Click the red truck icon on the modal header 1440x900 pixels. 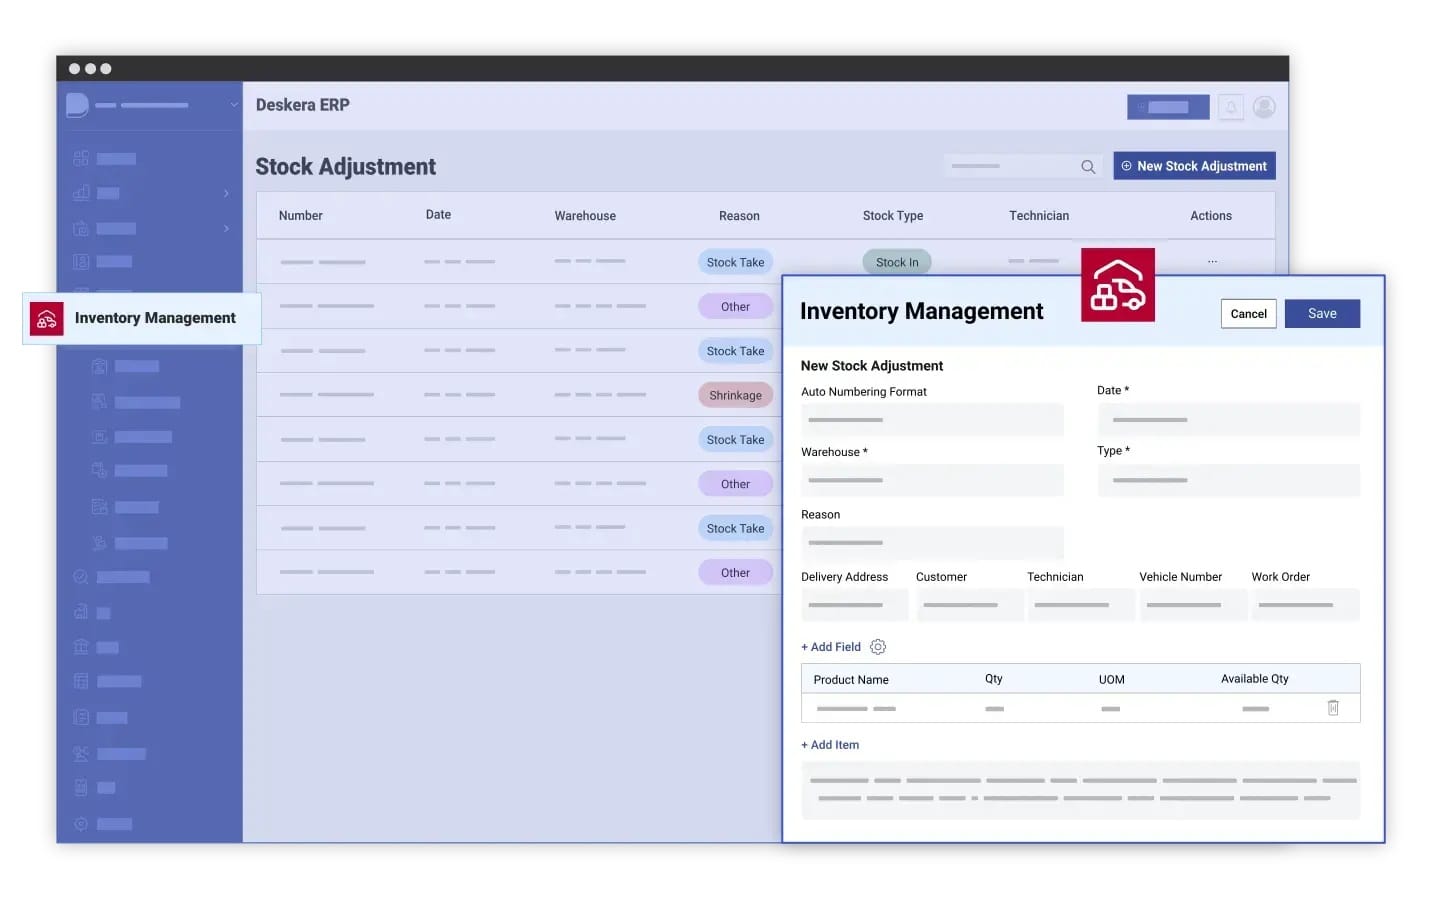click(x=1117, y=285)
